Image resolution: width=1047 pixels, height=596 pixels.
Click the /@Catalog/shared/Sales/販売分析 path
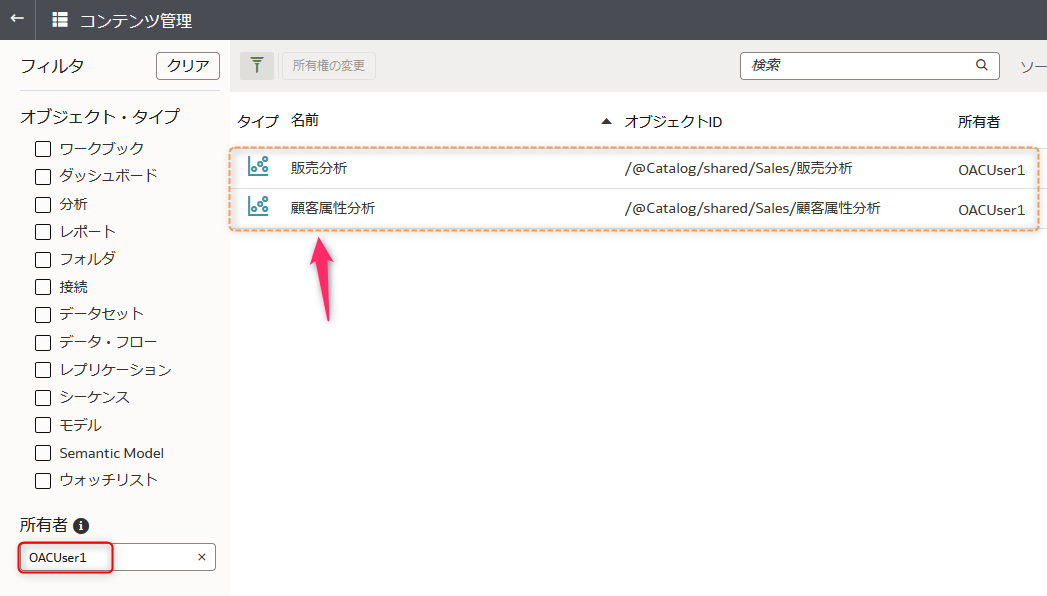(x=739, y=169)
